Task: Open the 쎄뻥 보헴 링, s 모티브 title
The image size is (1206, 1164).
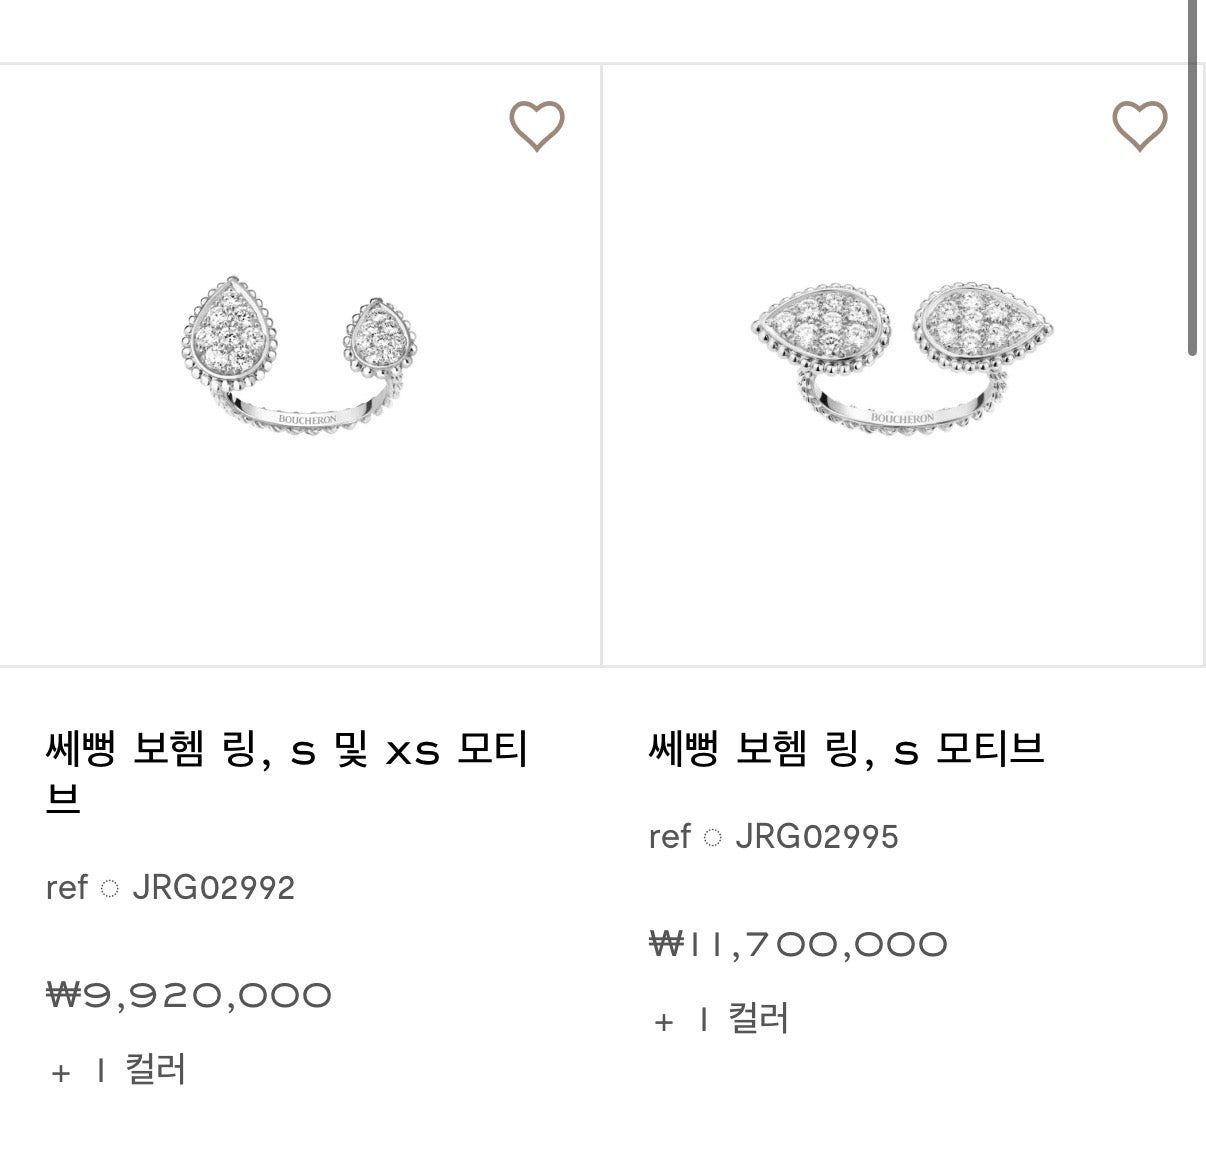Action: click(846, 748)
